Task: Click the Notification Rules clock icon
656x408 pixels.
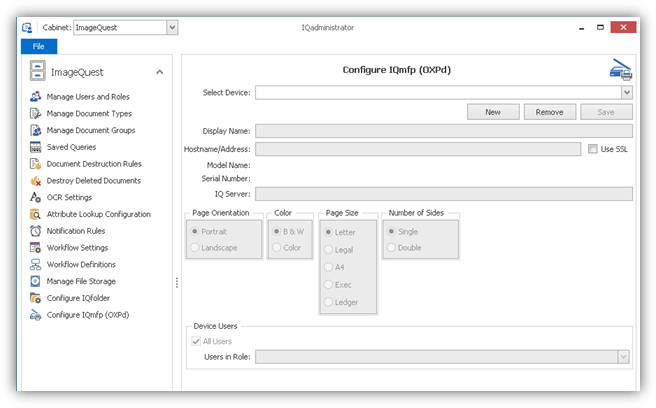Action: [x=36, y=231]
